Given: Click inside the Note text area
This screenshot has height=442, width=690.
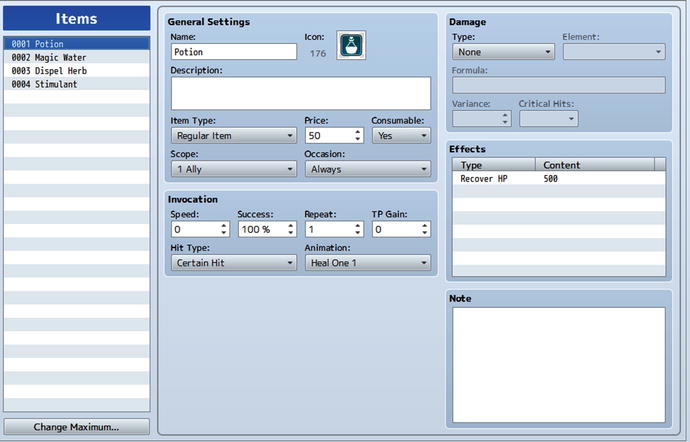Looking at the screenshot, I should coord(559,365).
